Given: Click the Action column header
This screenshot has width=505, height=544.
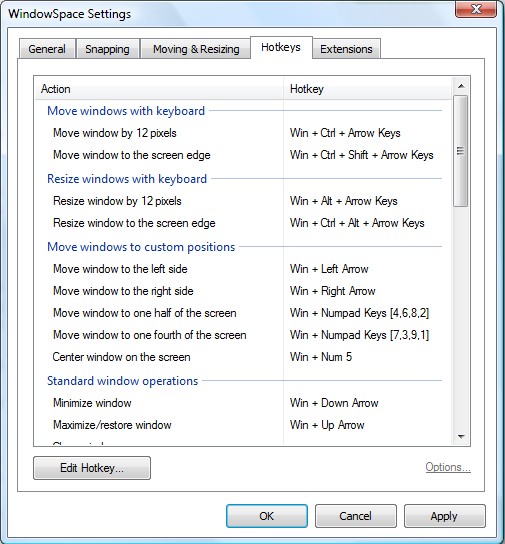Looking at the screenshot, I should 159,89.
